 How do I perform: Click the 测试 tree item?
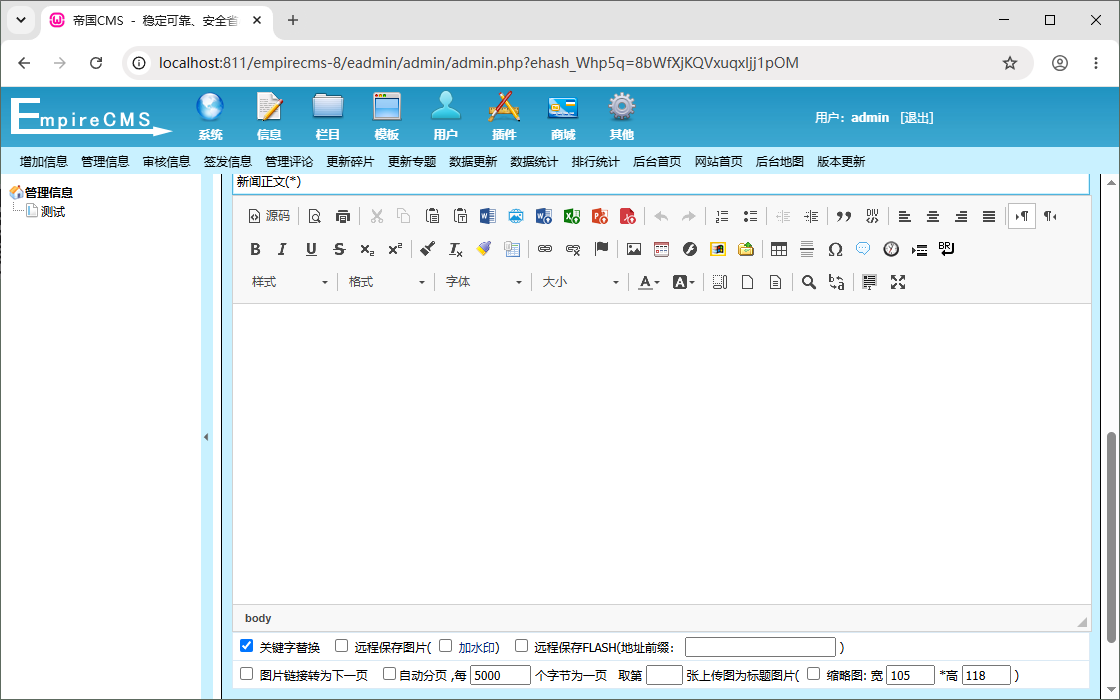53,211
